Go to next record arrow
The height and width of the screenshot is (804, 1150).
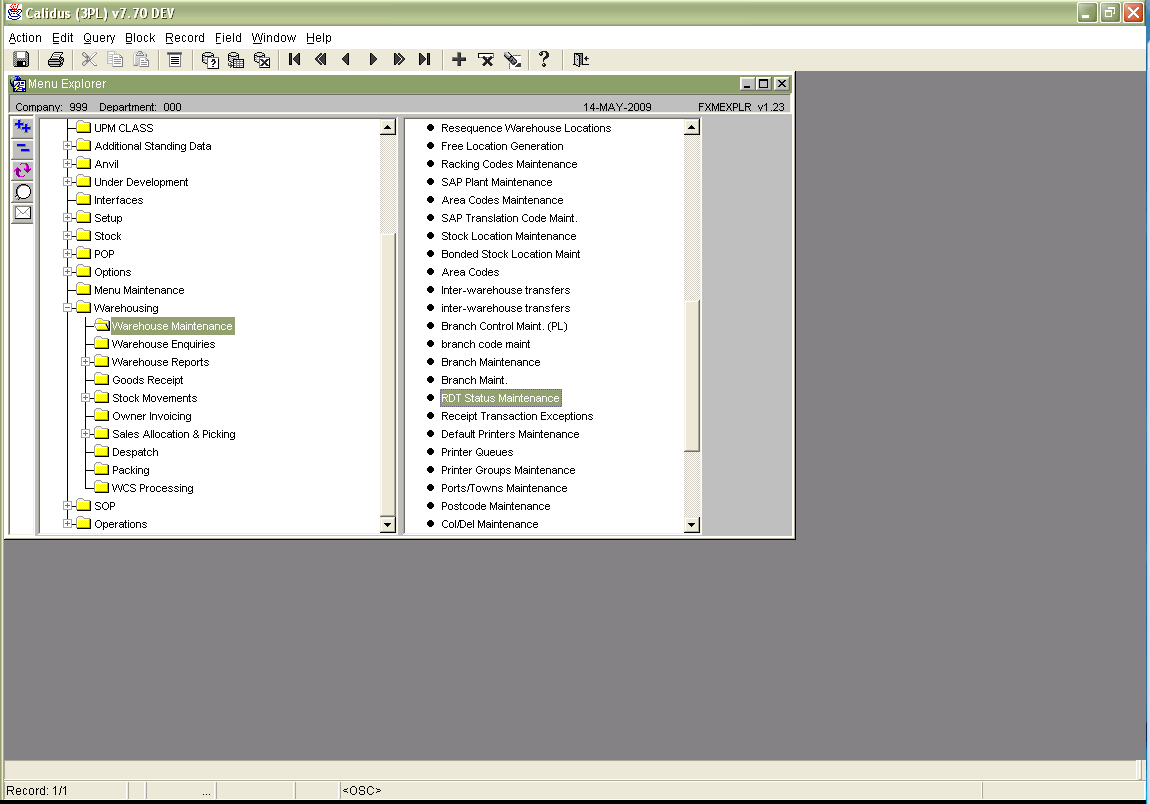pos(373,59)
